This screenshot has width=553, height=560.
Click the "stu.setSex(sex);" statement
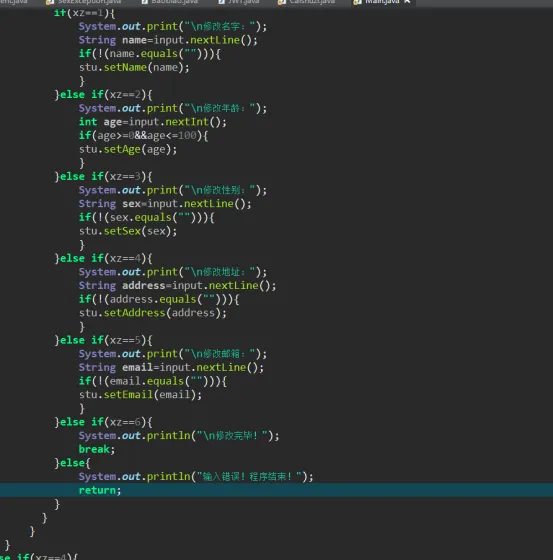pyautogui.click(x=128, y=231)
